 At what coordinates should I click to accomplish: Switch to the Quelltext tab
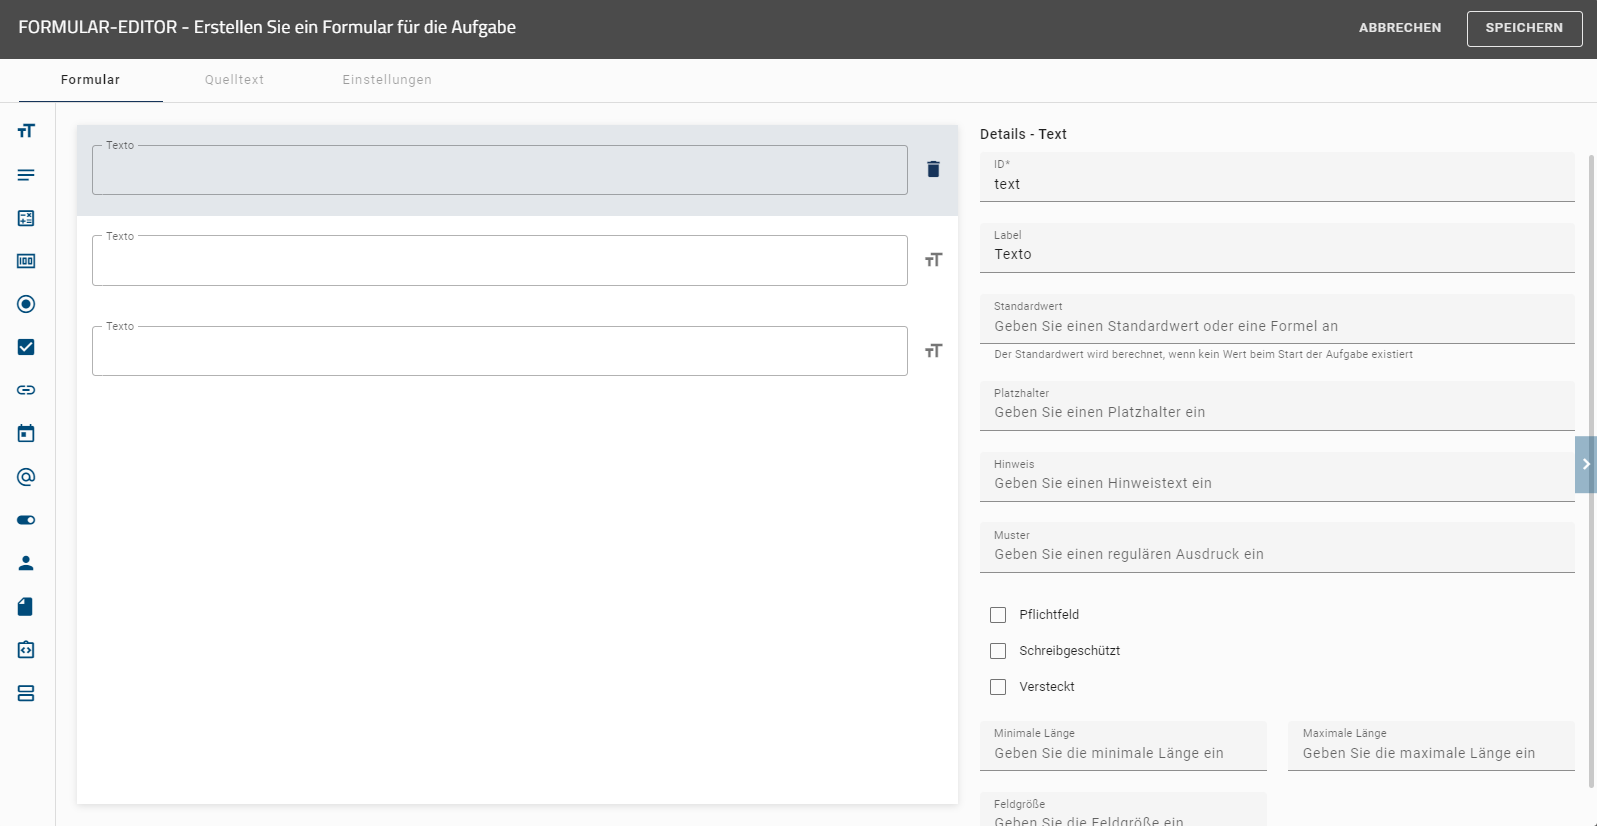[x=234, y=80]
